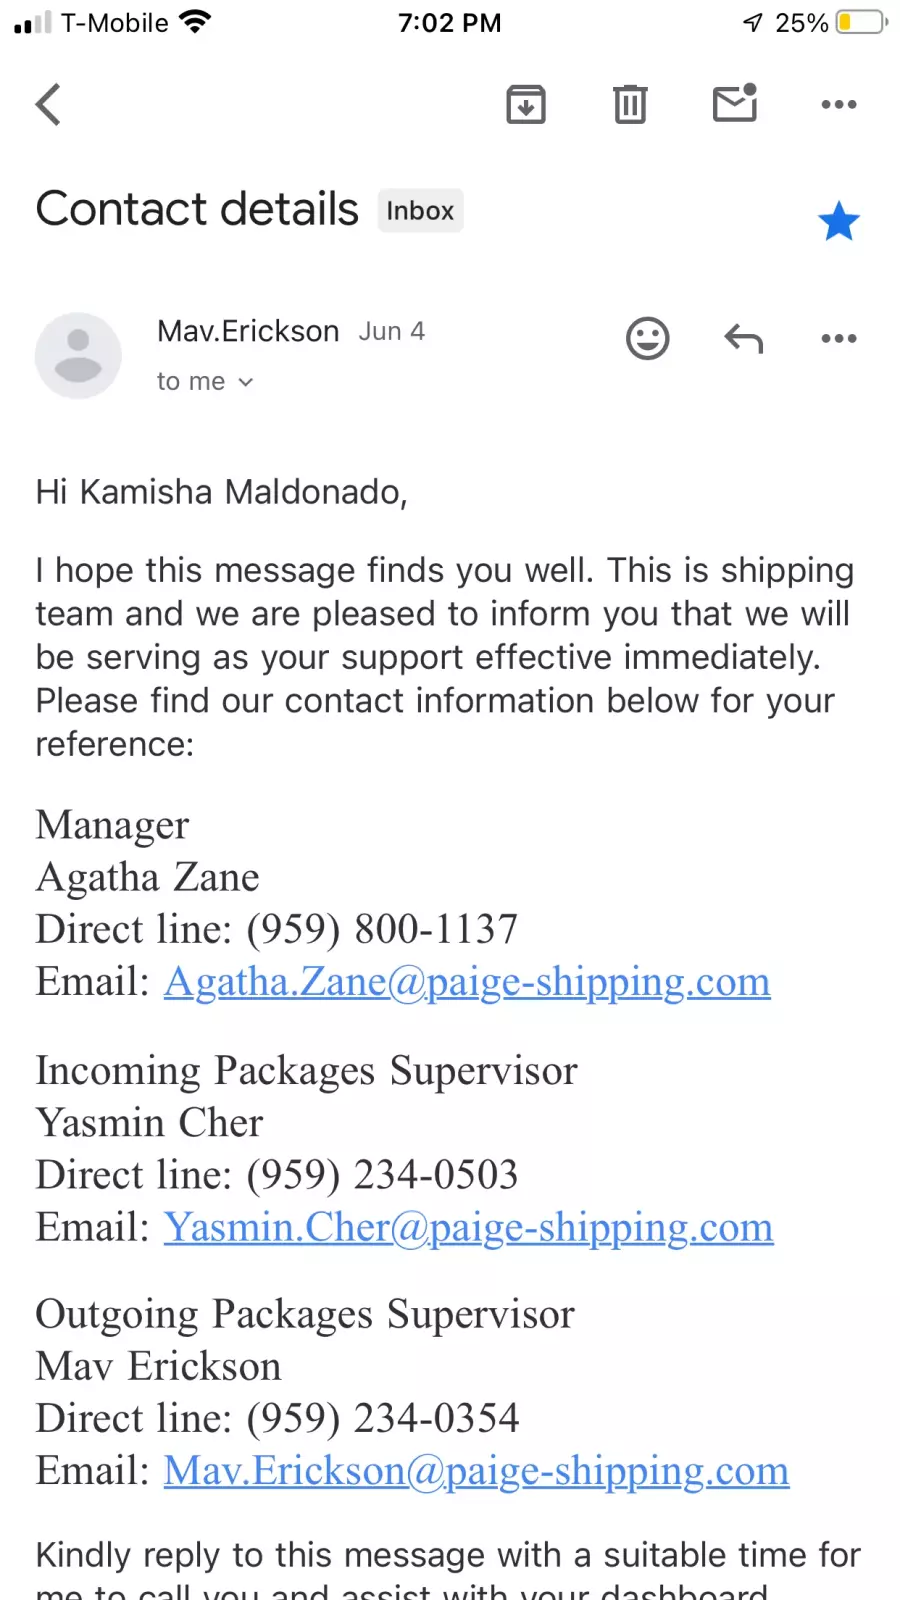Open the Yasmin.Cher@paige-shipping.com email link
The width and height of the screenshot is (900, 1600).
tap(469, 1227)
